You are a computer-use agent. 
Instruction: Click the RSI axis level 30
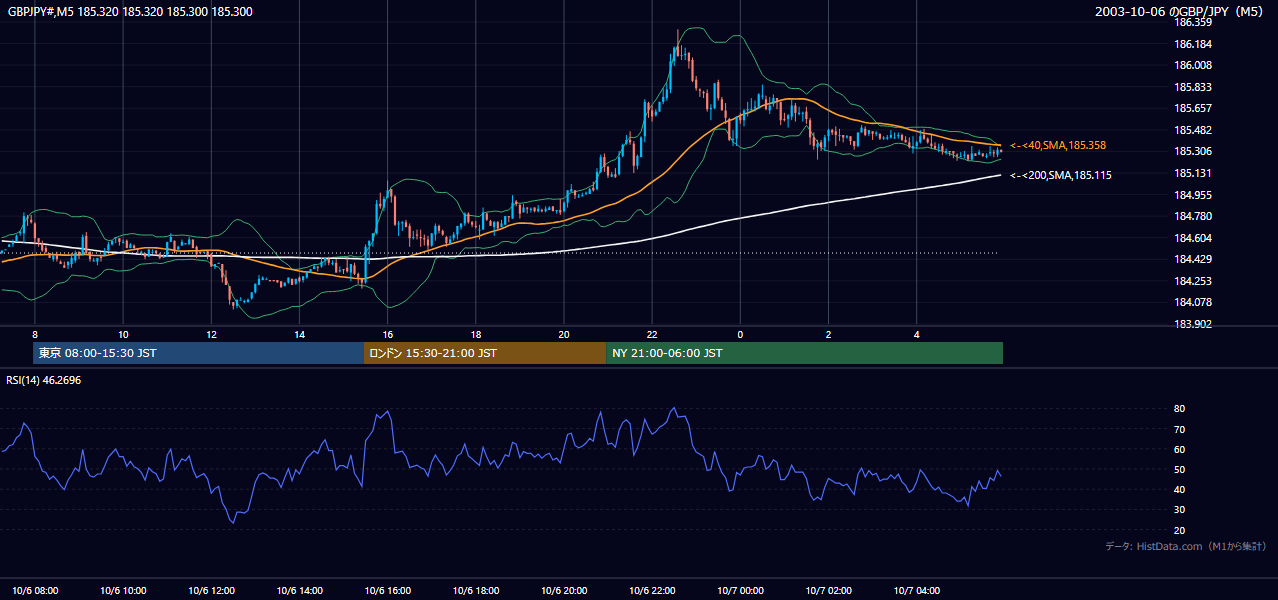pyautogui.click(x=1180, y=509)
